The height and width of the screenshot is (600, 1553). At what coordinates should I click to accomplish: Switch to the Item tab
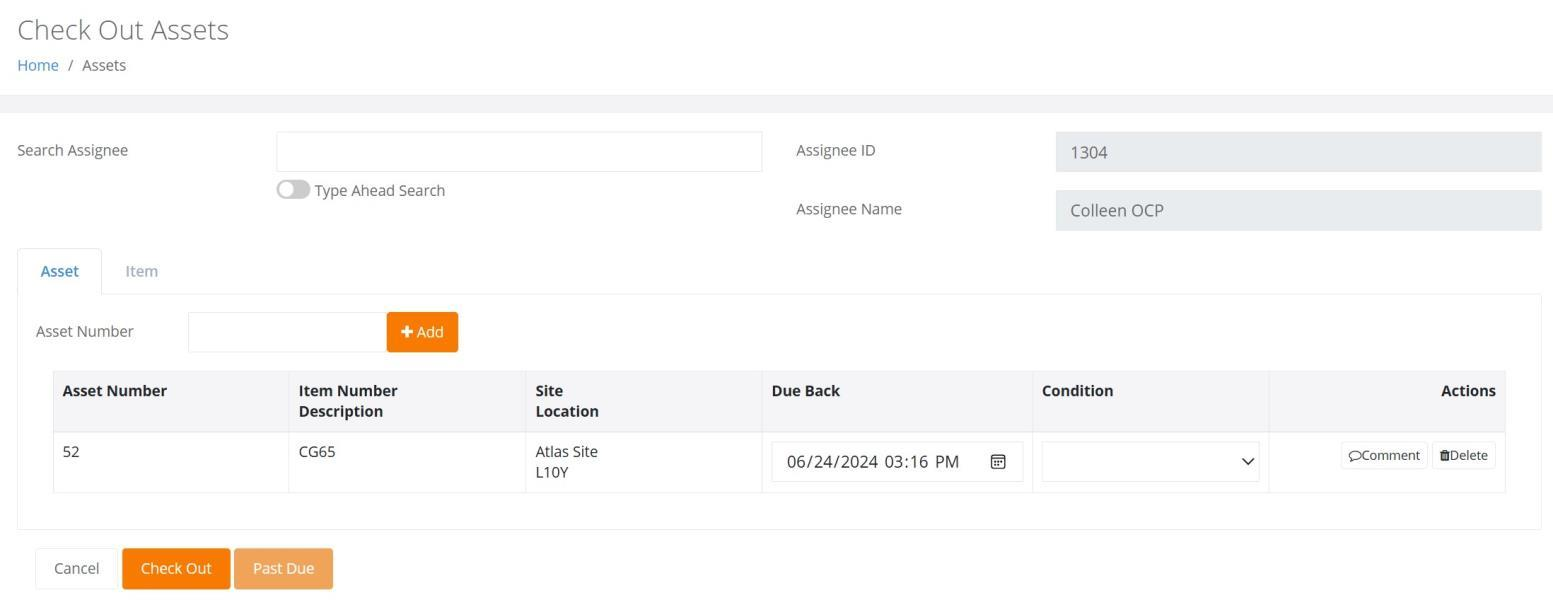(x=141, y=271)
